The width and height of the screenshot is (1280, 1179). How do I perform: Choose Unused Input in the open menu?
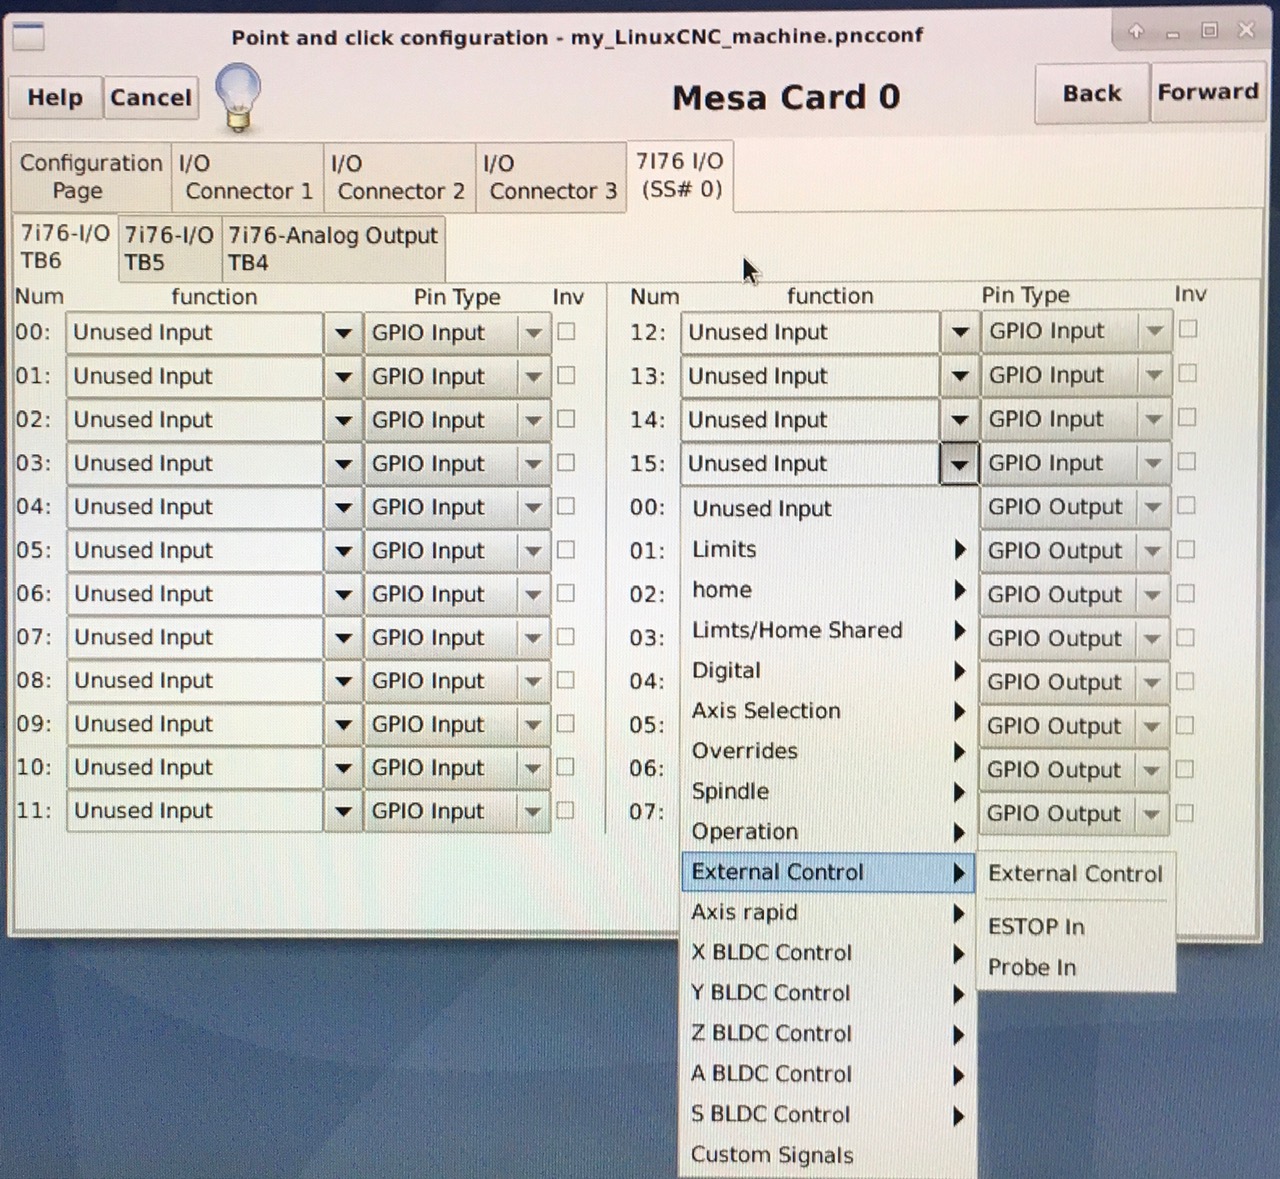coord(827,509)
